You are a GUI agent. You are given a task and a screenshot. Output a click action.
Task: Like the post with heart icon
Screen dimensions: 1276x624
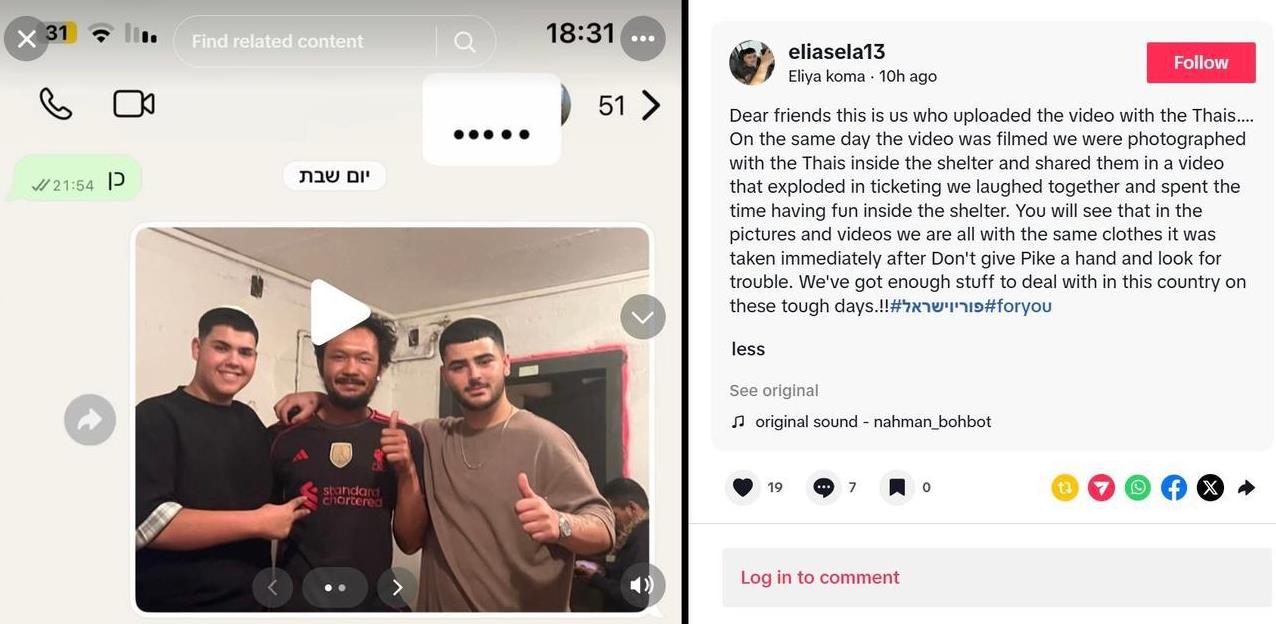(742, 487)
